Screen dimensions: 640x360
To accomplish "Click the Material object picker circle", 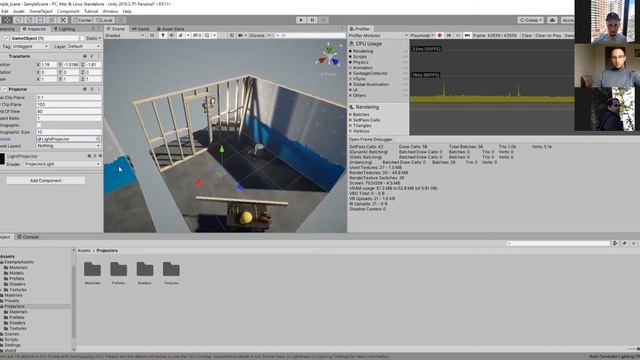I will coord(98,139).
